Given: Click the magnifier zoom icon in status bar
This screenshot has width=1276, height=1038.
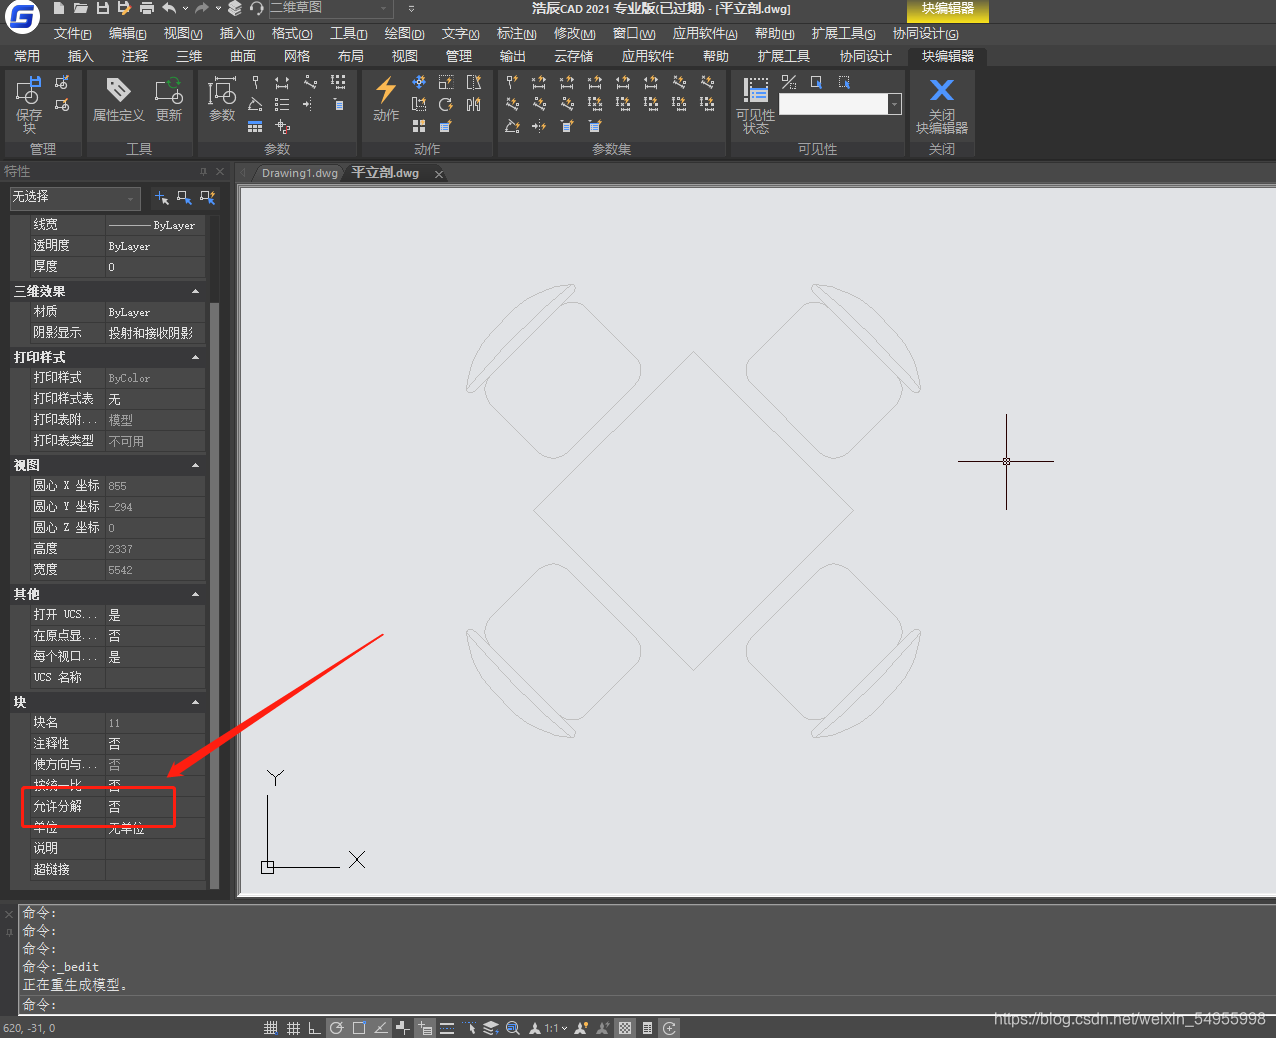Looking at the screenshot, I should coord(513,1028).
